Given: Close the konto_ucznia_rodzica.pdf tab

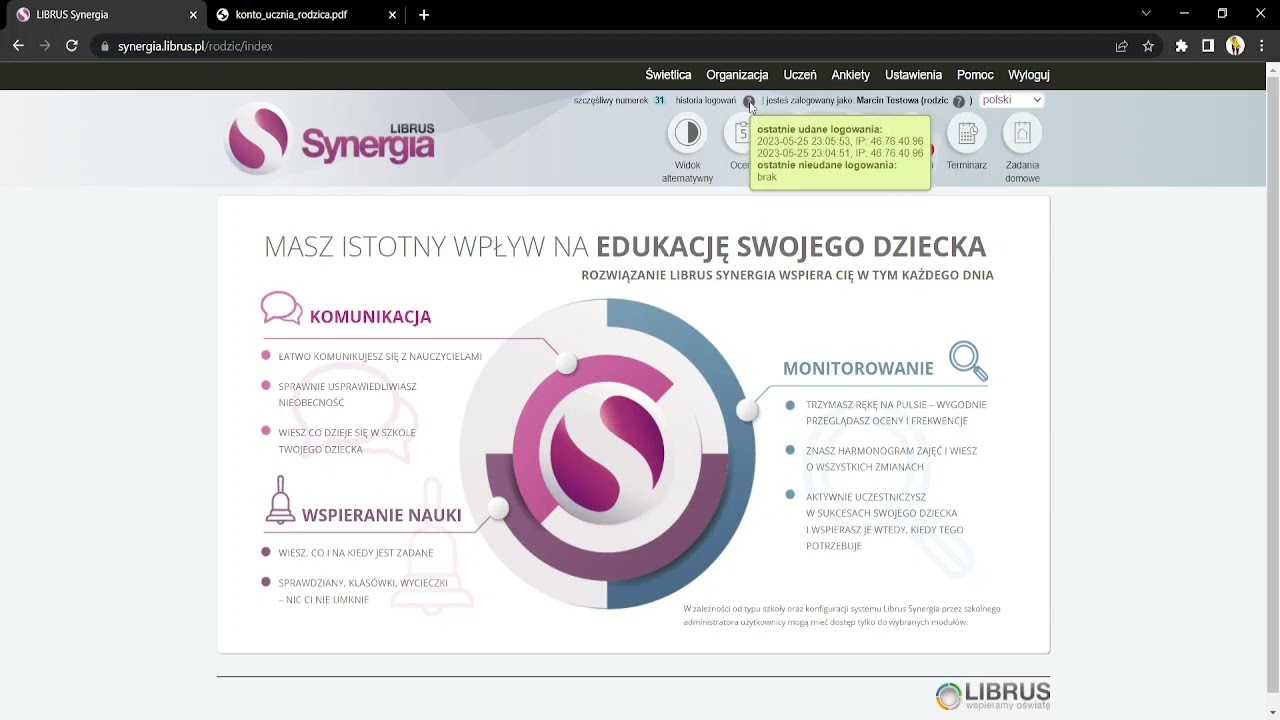Looking at the screenshot, I should [393, 15].
